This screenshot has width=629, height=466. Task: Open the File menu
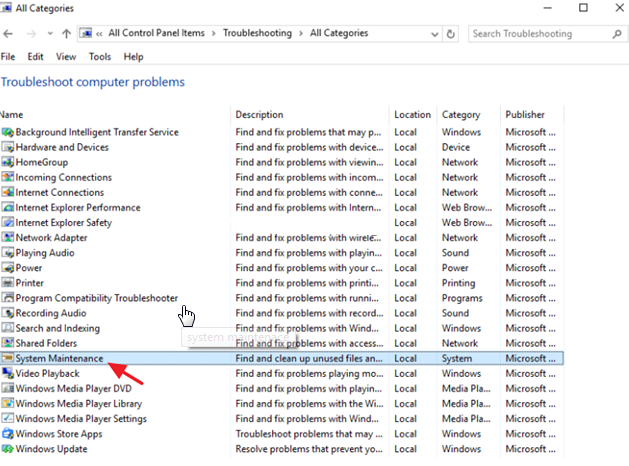8,57
